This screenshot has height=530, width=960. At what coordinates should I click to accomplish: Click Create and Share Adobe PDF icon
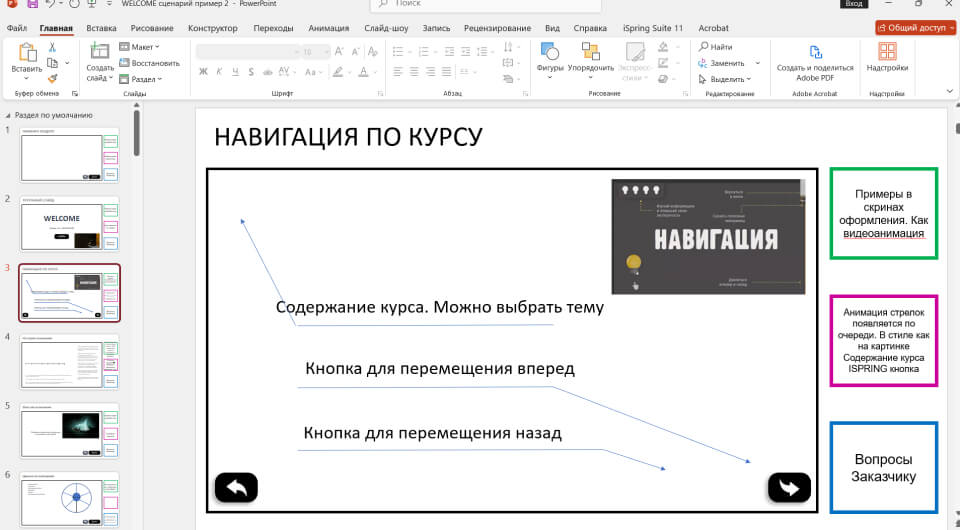tap(815, 52)
